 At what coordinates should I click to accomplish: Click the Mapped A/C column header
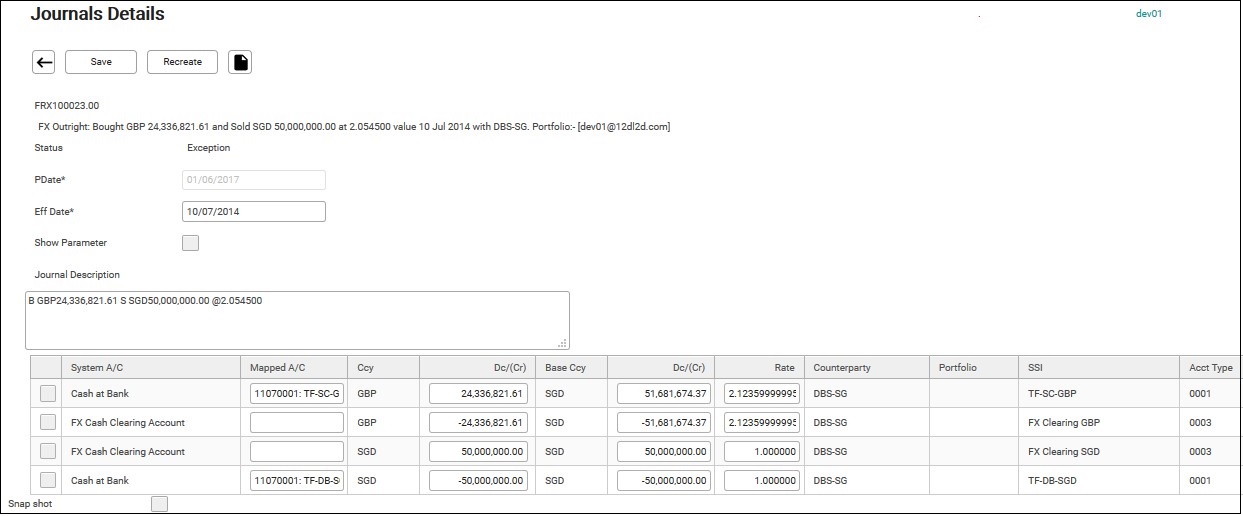pyautogui.click(x=278, y=368)
